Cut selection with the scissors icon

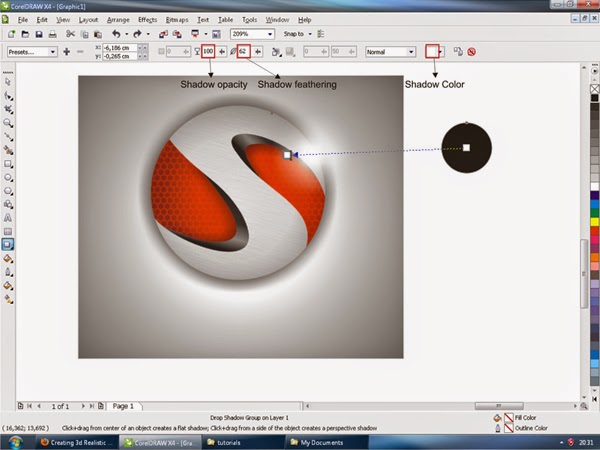point(70,34)
